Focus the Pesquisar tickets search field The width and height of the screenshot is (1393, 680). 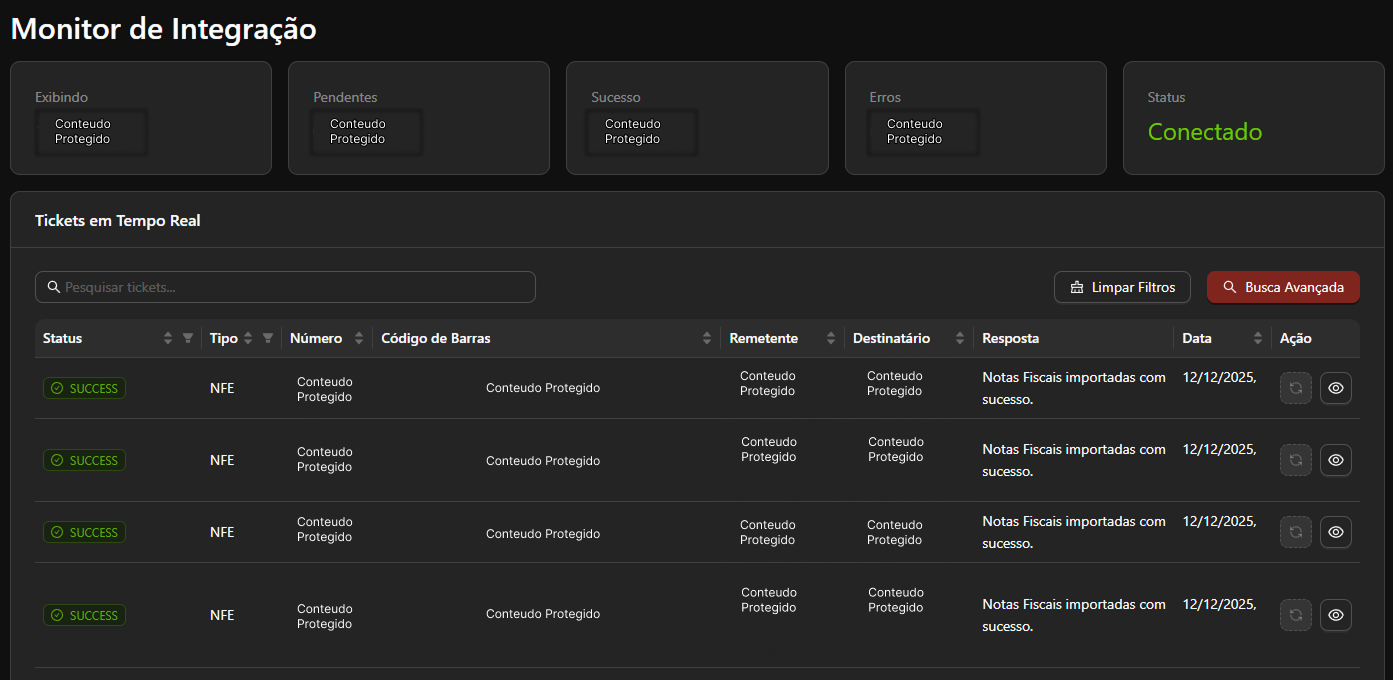(285, 287)
